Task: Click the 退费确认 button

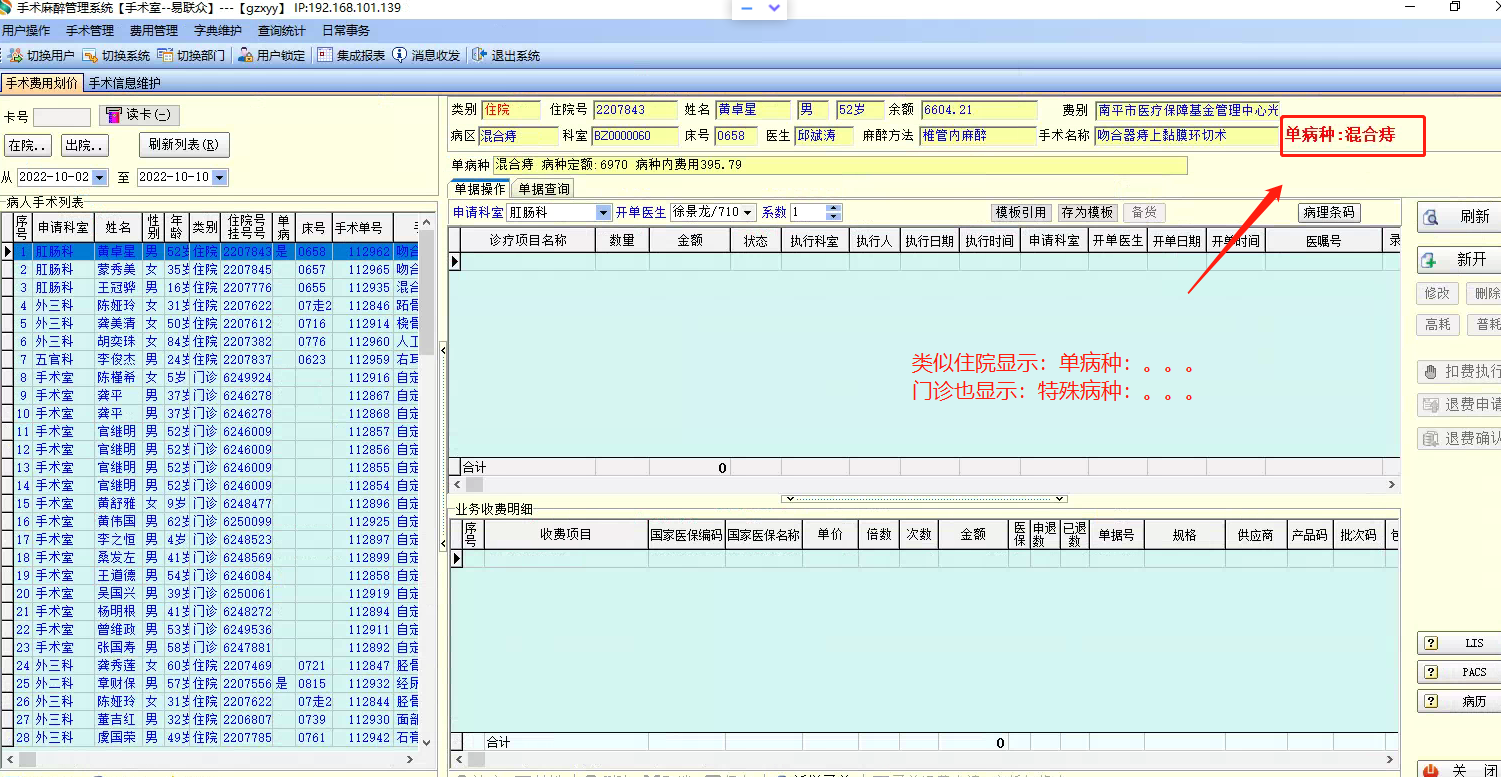Action: tap(1459, 438)
